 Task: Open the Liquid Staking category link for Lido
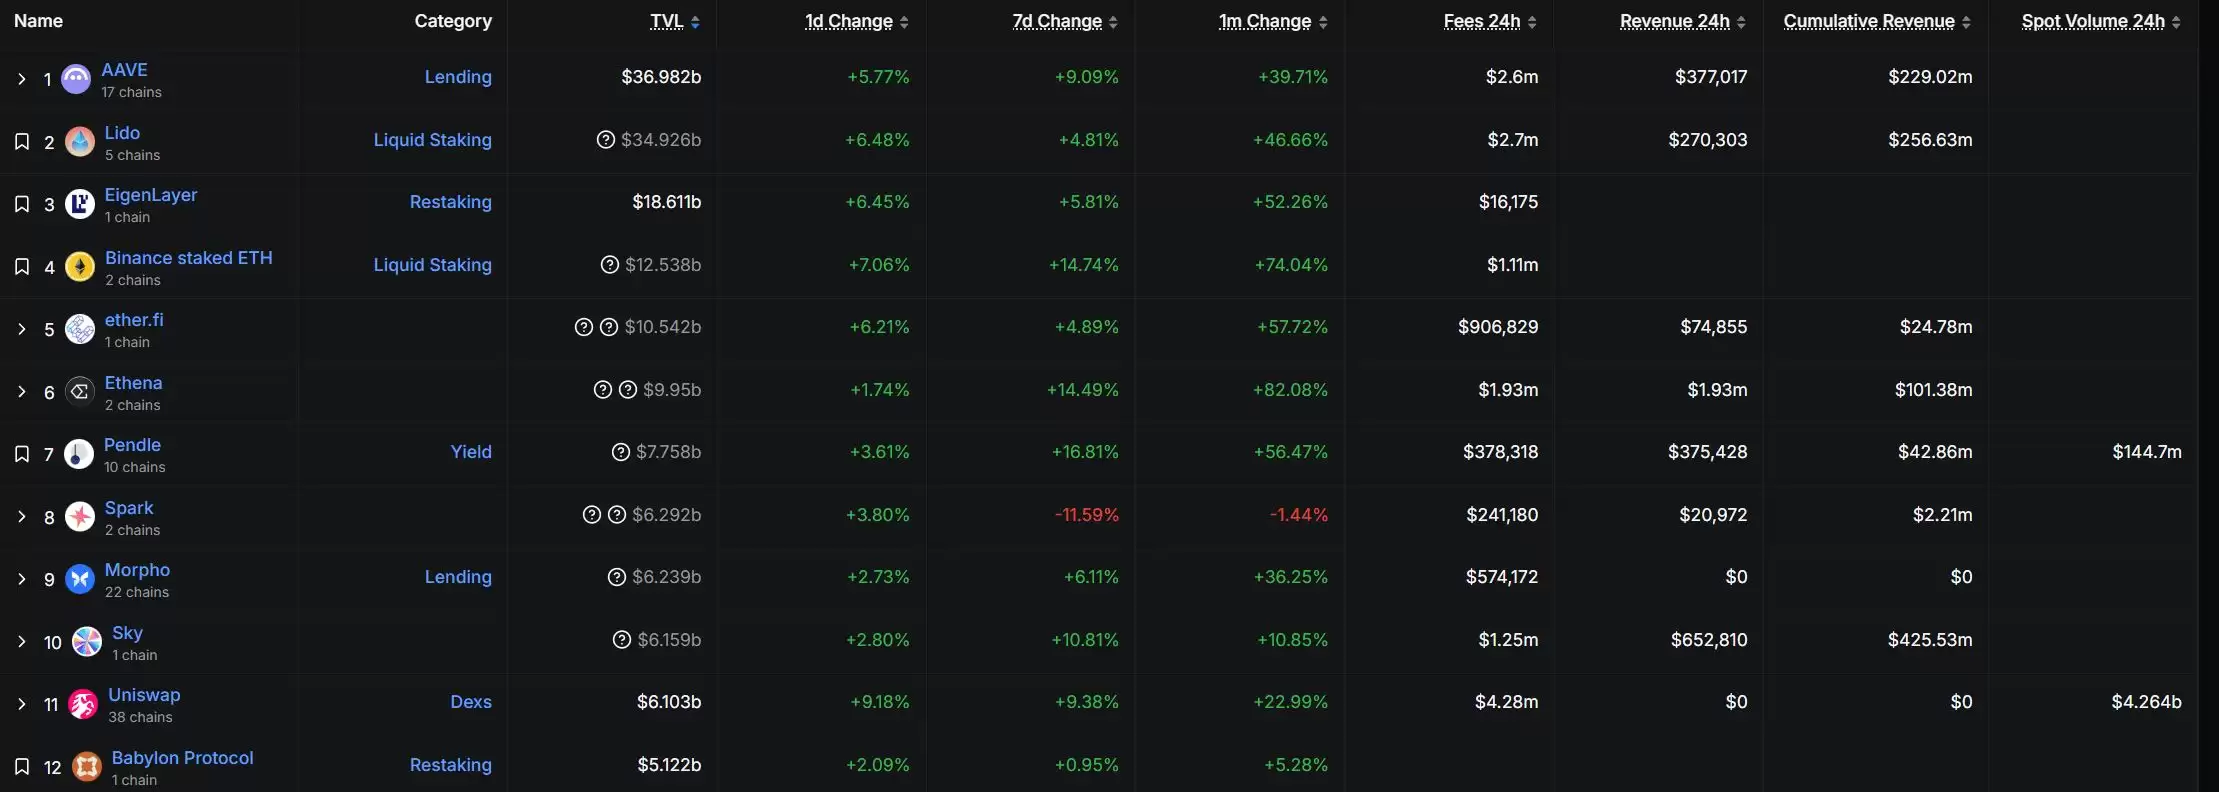tap(432, 140)
